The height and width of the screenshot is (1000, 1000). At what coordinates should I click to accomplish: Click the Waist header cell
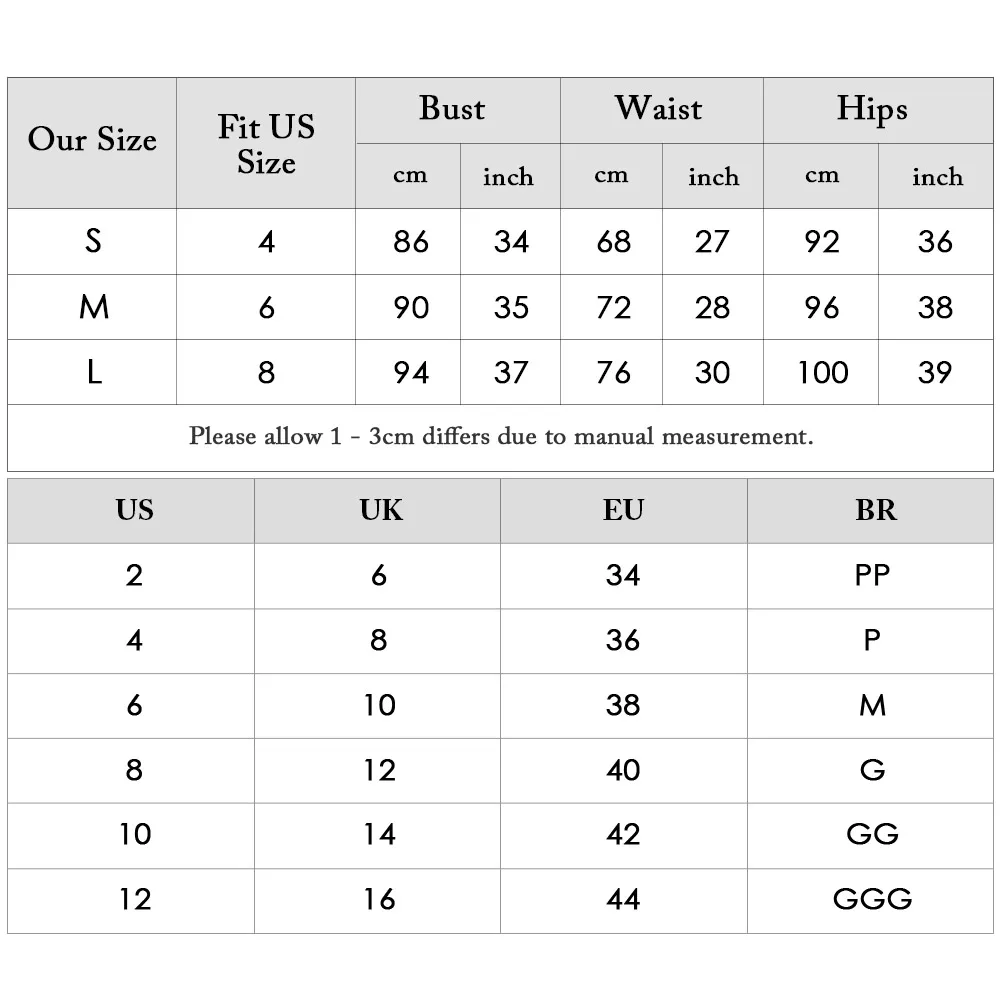[x=662, y=110]
